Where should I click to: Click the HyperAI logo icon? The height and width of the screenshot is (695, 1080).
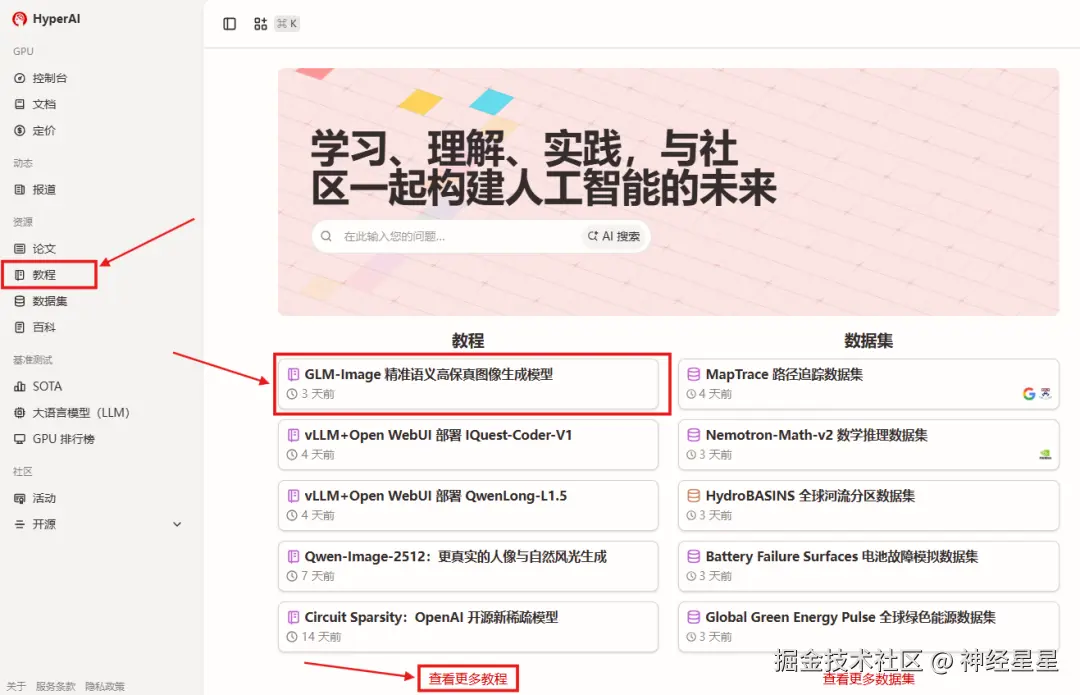pos(19,19)
